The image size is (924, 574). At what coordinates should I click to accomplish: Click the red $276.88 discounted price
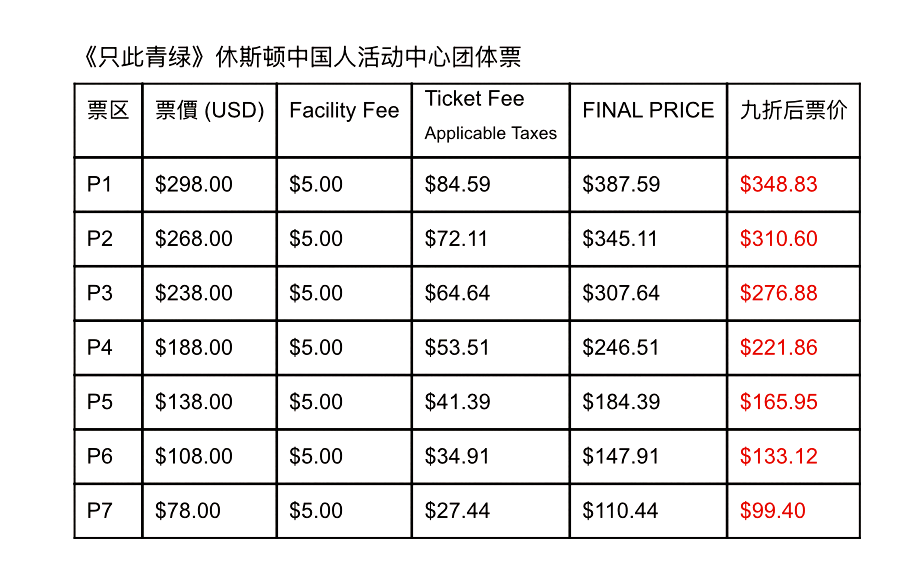[778, 293]
